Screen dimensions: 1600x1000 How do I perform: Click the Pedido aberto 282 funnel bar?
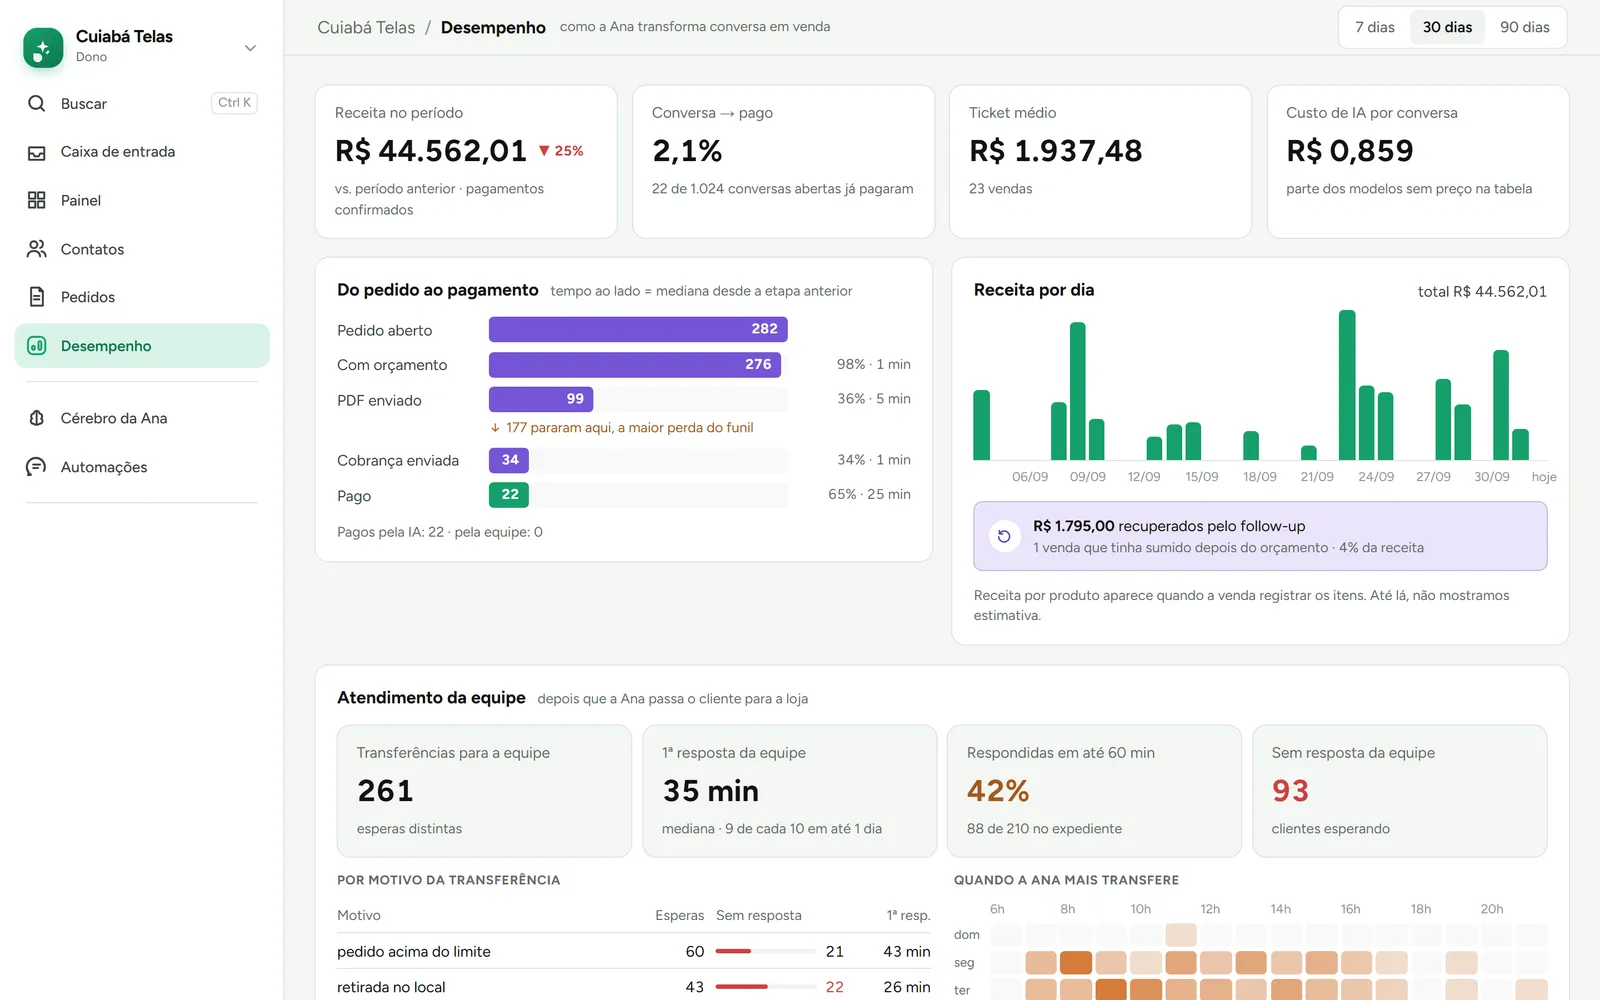coord(638,329)
